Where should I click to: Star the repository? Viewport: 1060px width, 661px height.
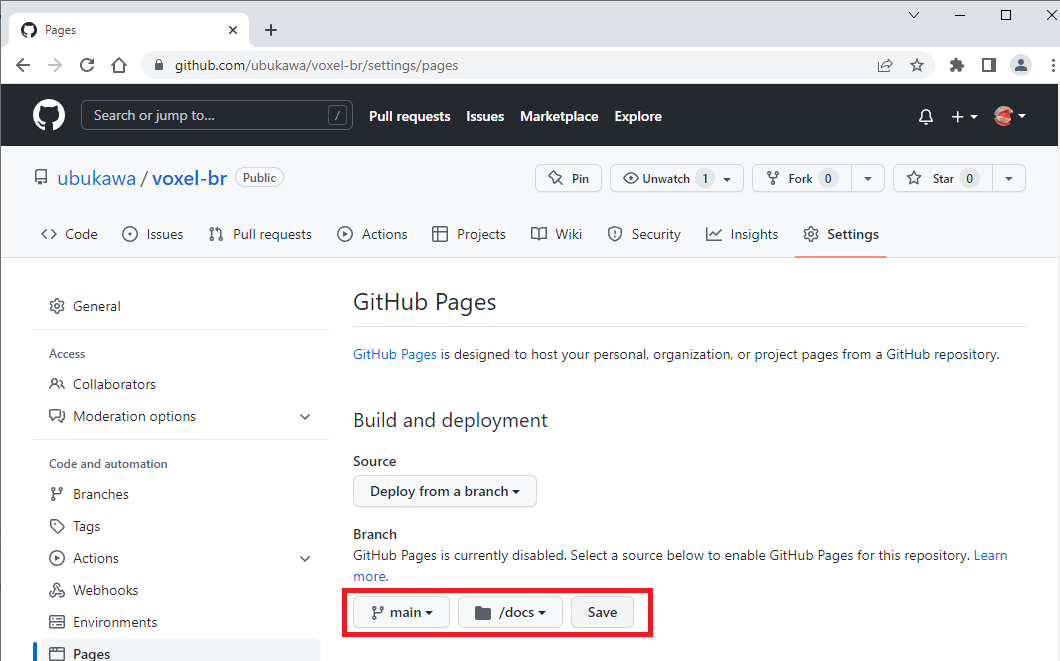point(942,178)
